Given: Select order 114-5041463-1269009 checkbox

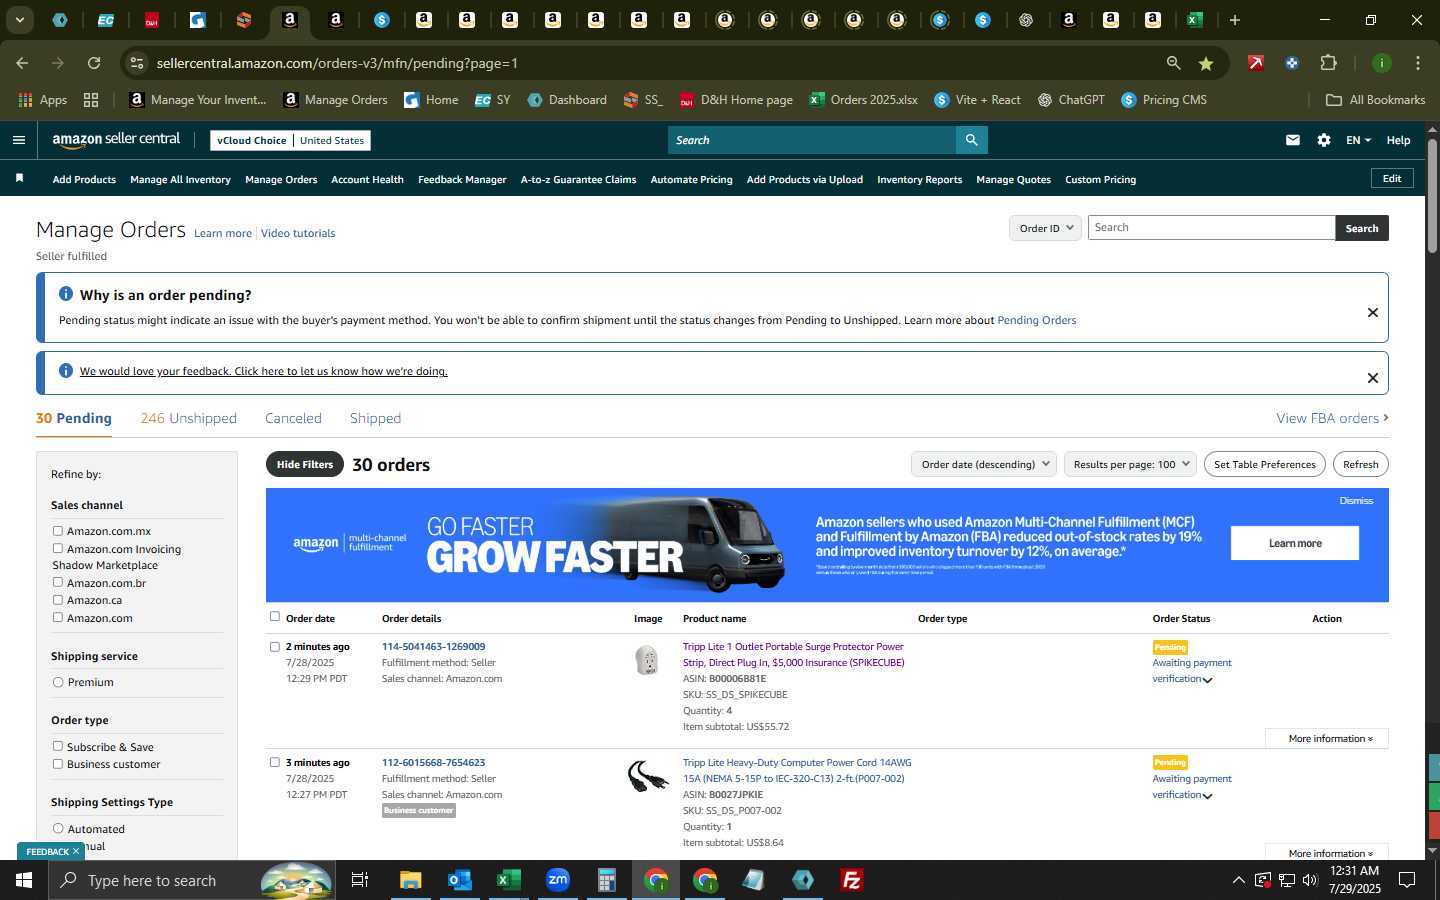Looking at the screenshot, I should (275, 647).
